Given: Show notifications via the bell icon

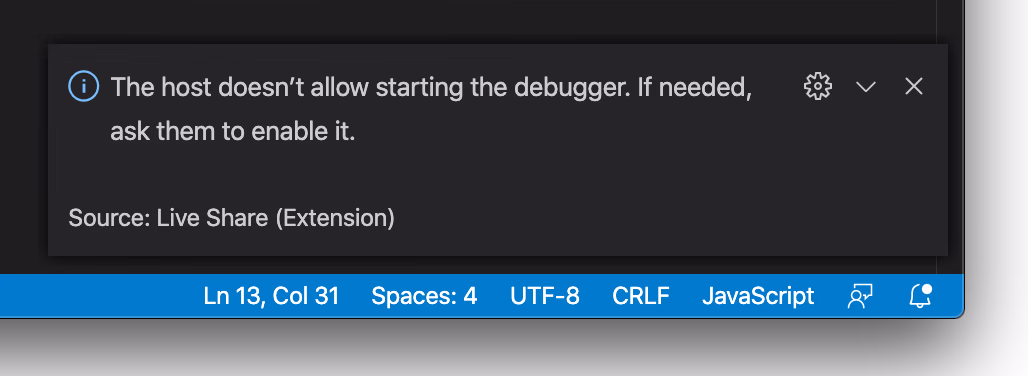Looking at the screenshot, I should (921, 296).
